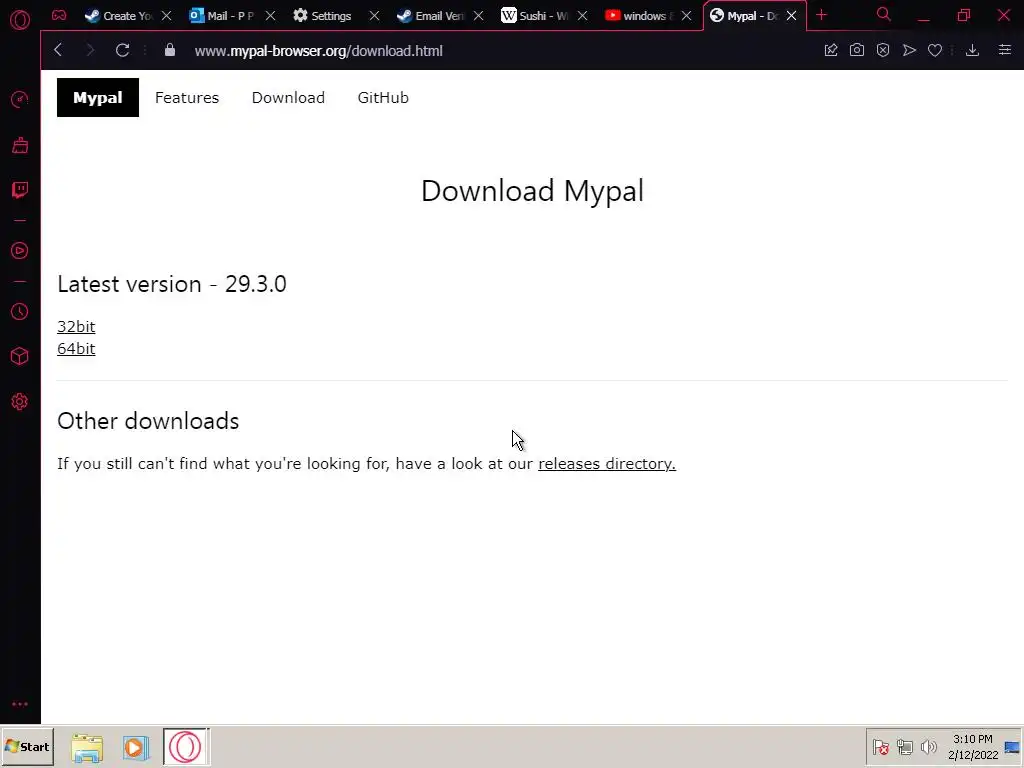Go back to previous page

58,50
